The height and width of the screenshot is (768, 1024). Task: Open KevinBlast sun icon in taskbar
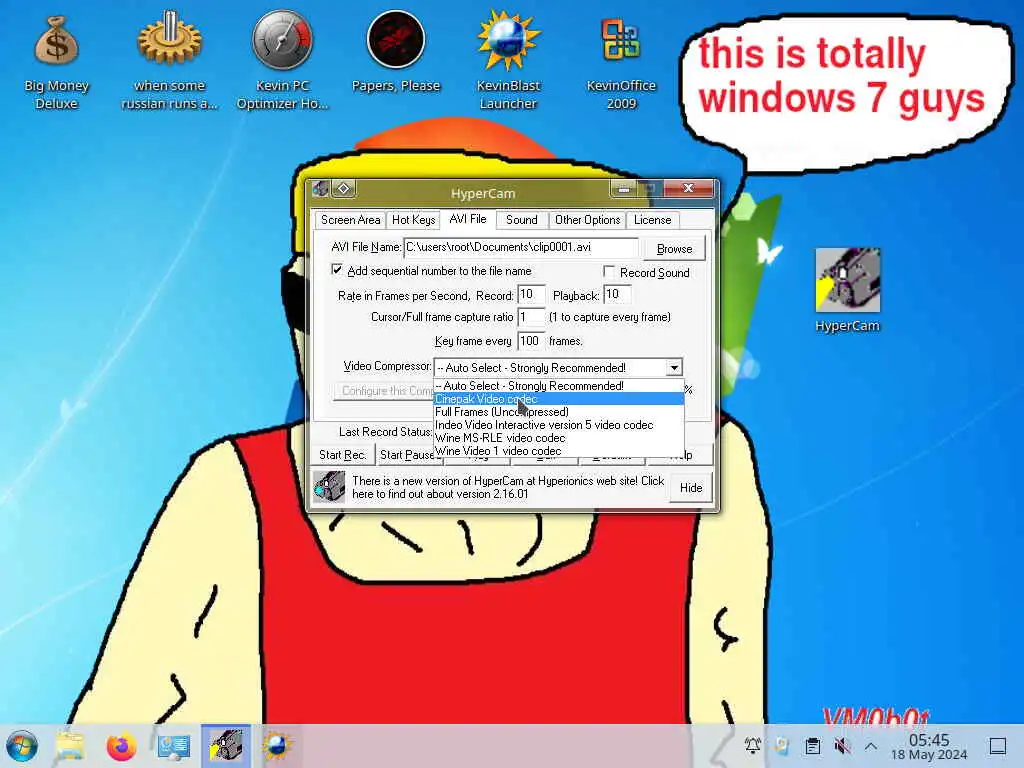pyautogui.click(x=277, y=746)
